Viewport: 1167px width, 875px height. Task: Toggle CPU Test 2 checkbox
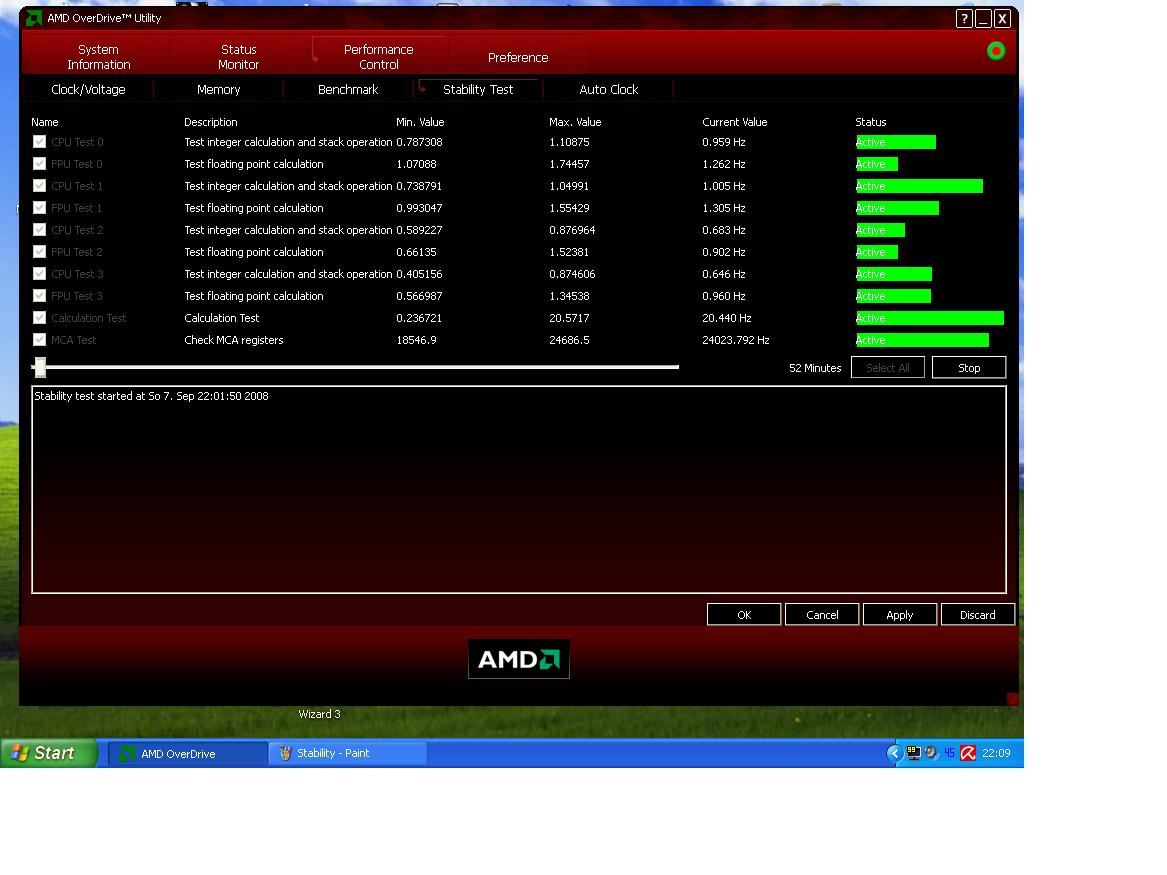(39, 230)
